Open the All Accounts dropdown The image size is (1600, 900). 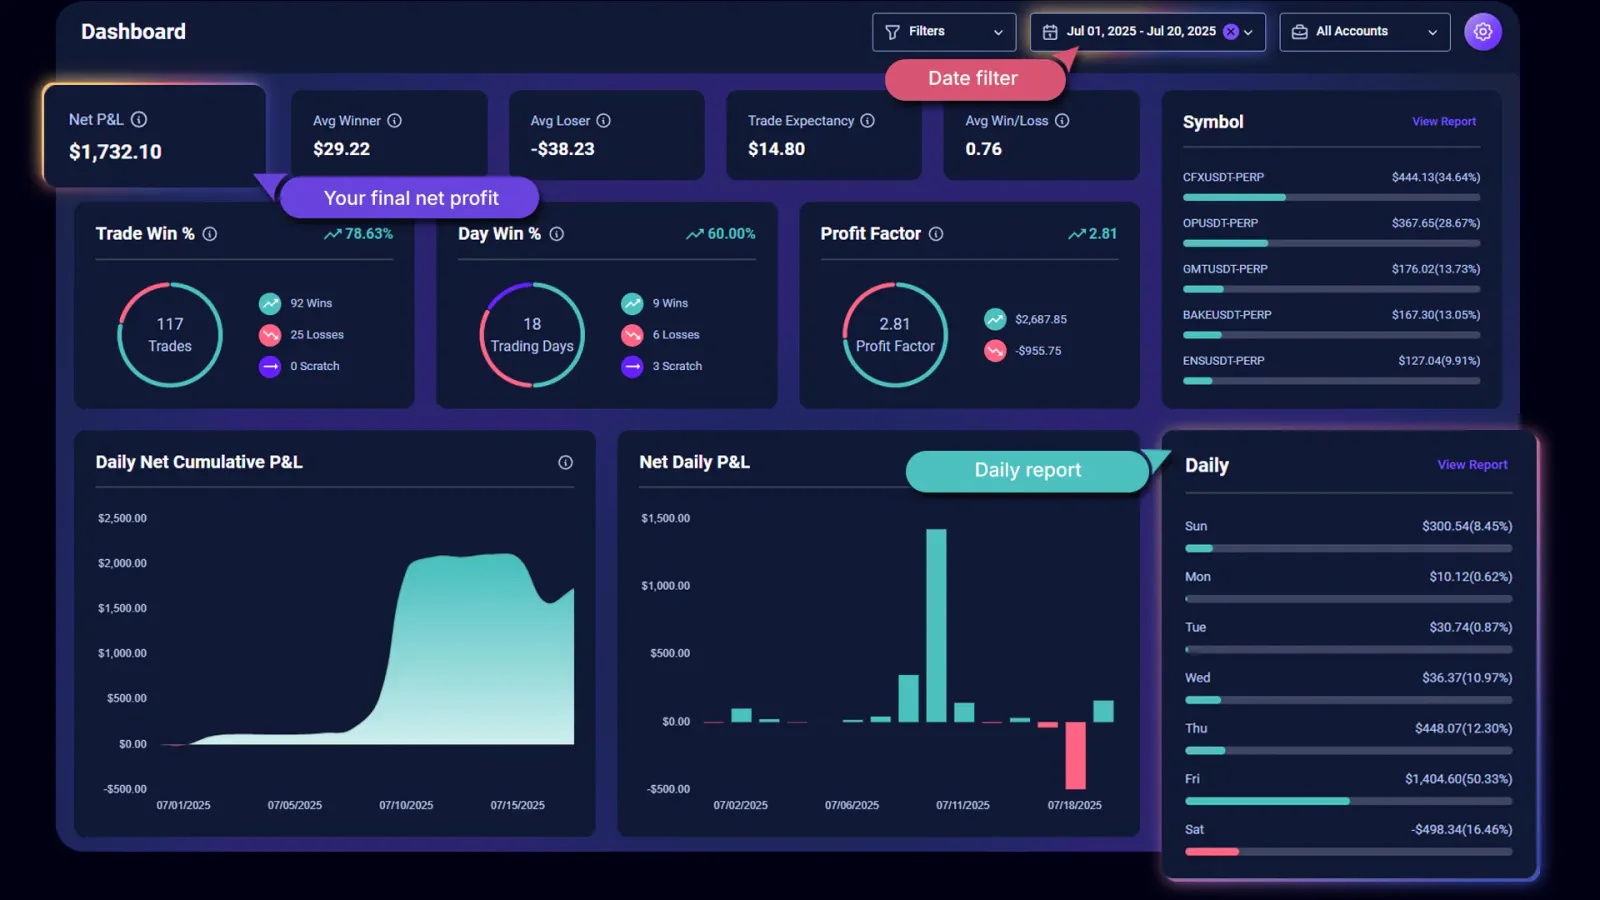pyautogui.click(x=1434, y=31)
